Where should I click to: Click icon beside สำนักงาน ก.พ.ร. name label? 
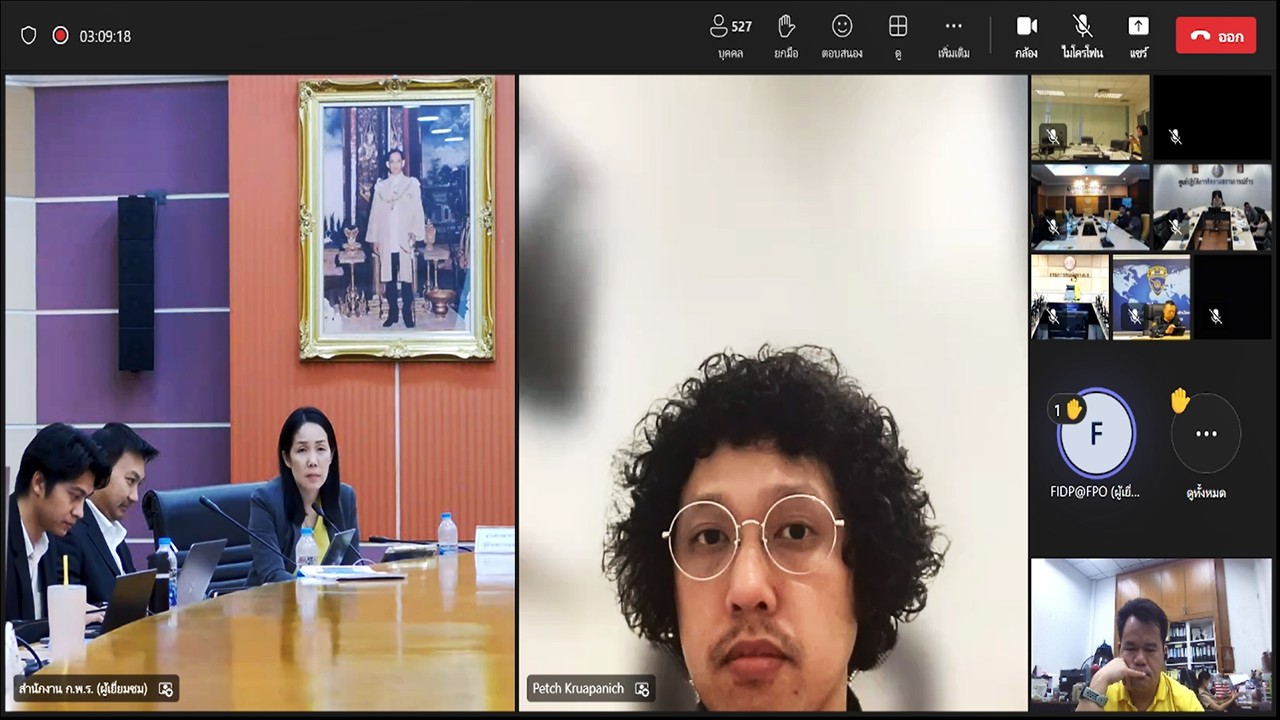[x=166, y=689]
